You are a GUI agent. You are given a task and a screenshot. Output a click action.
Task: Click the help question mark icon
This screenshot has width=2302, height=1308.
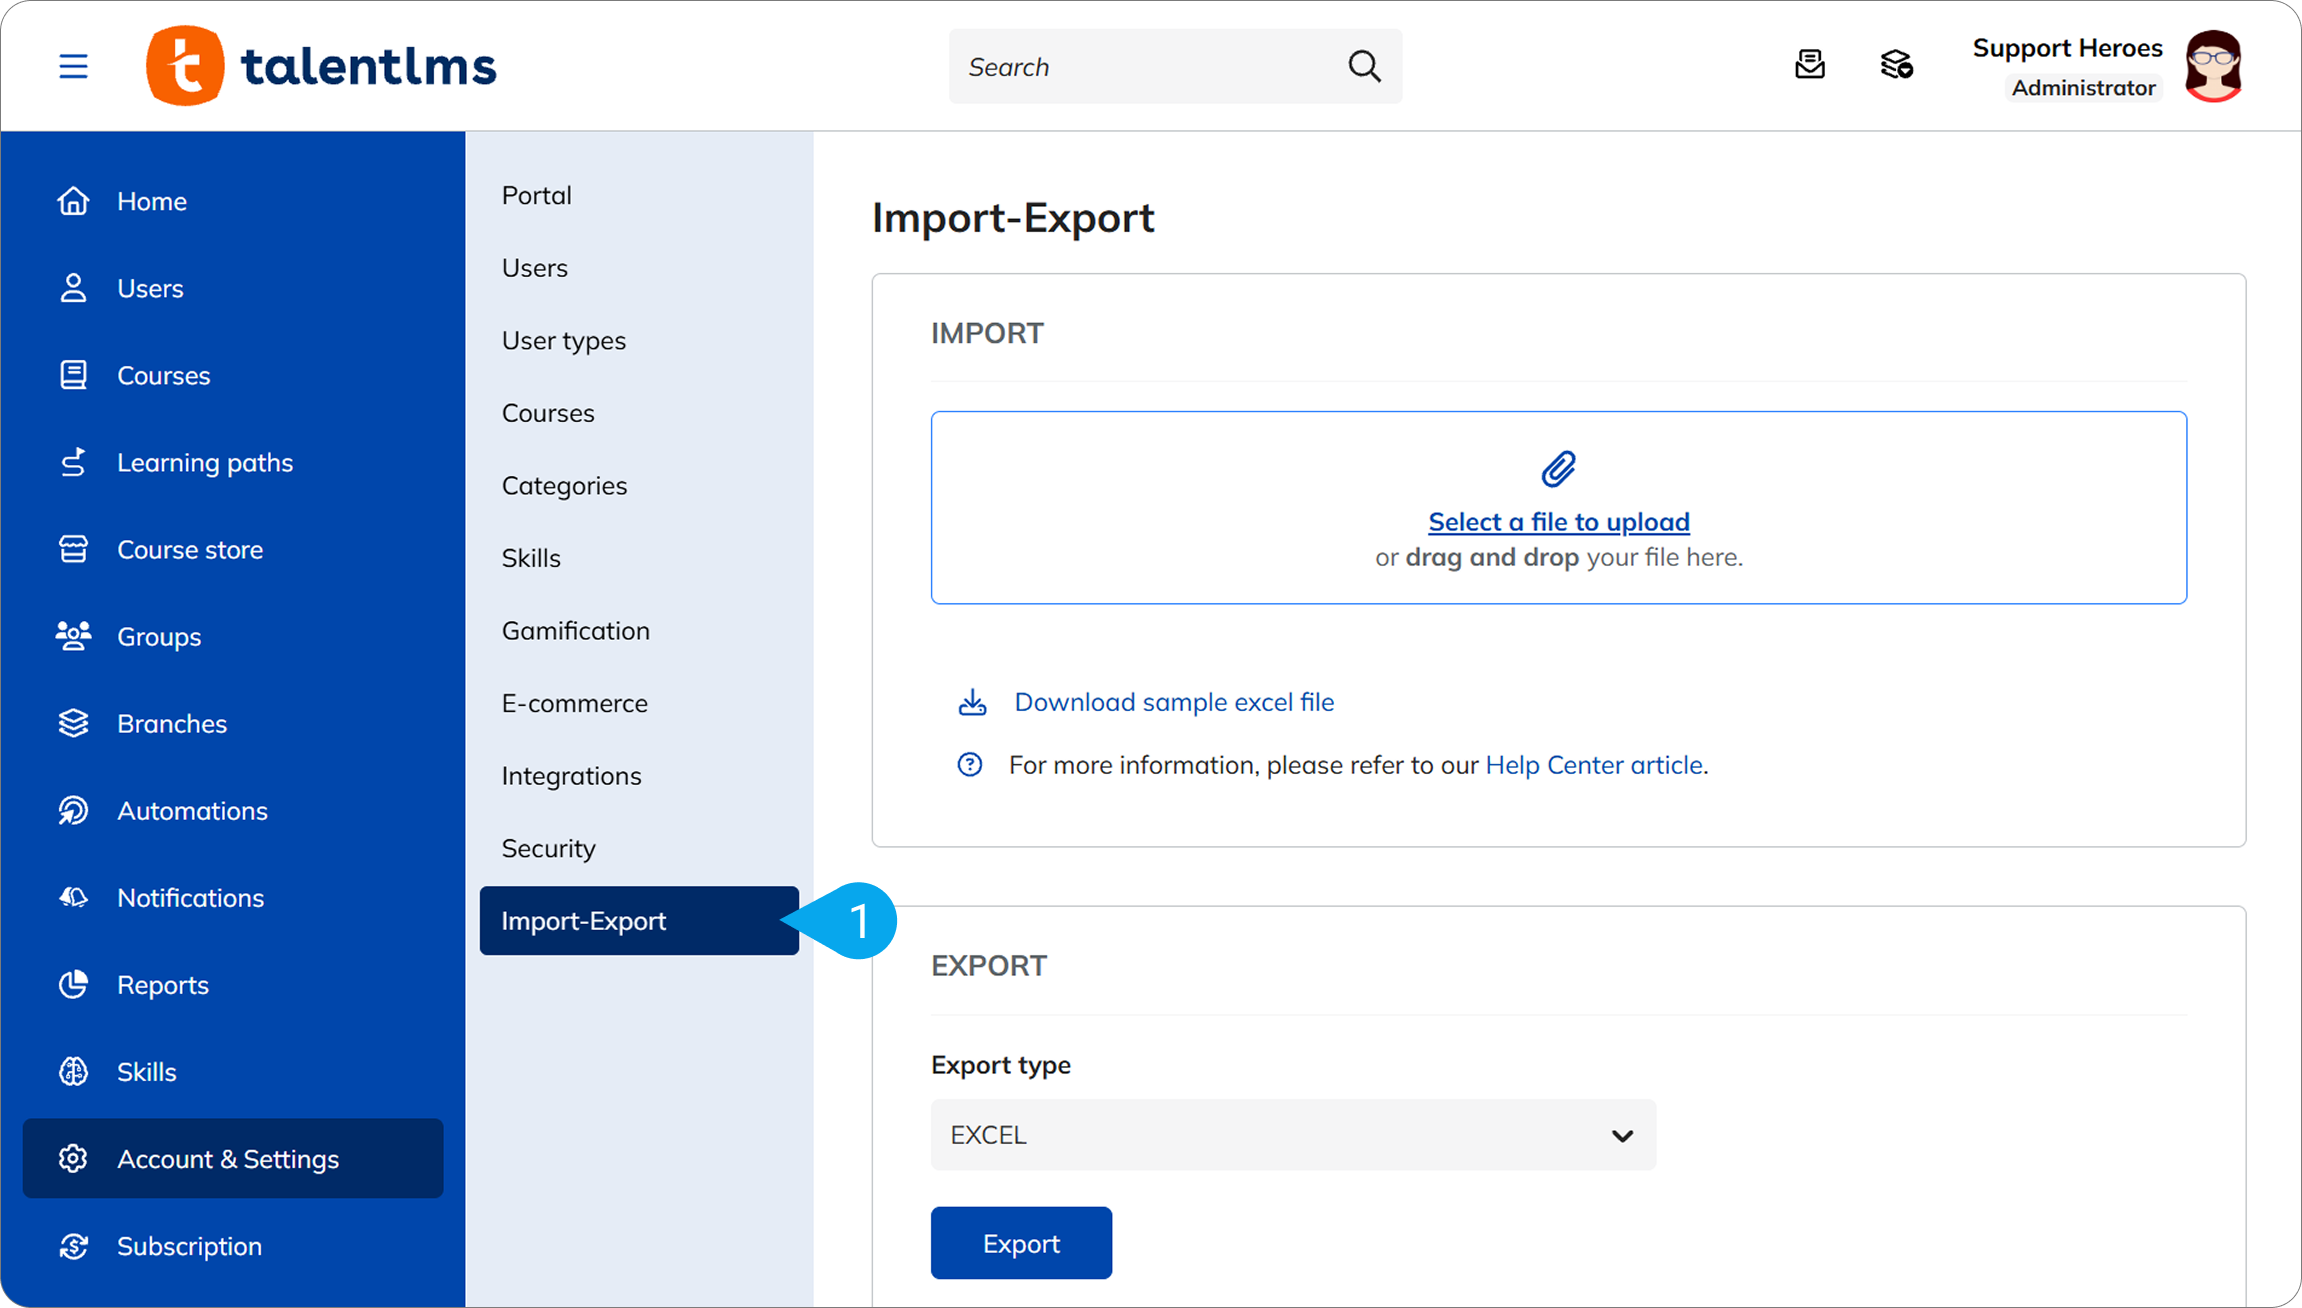pos(969,765)
